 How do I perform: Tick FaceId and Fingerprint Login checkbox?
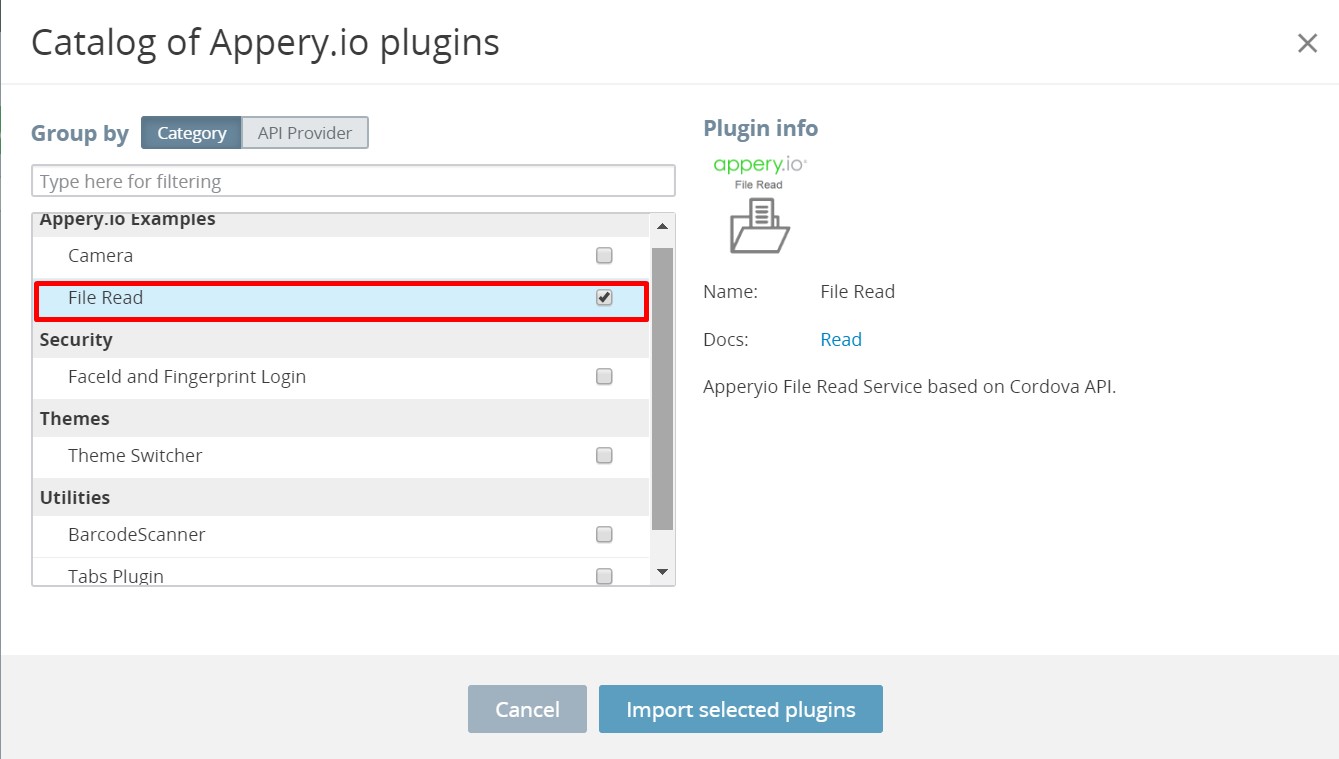604,377
